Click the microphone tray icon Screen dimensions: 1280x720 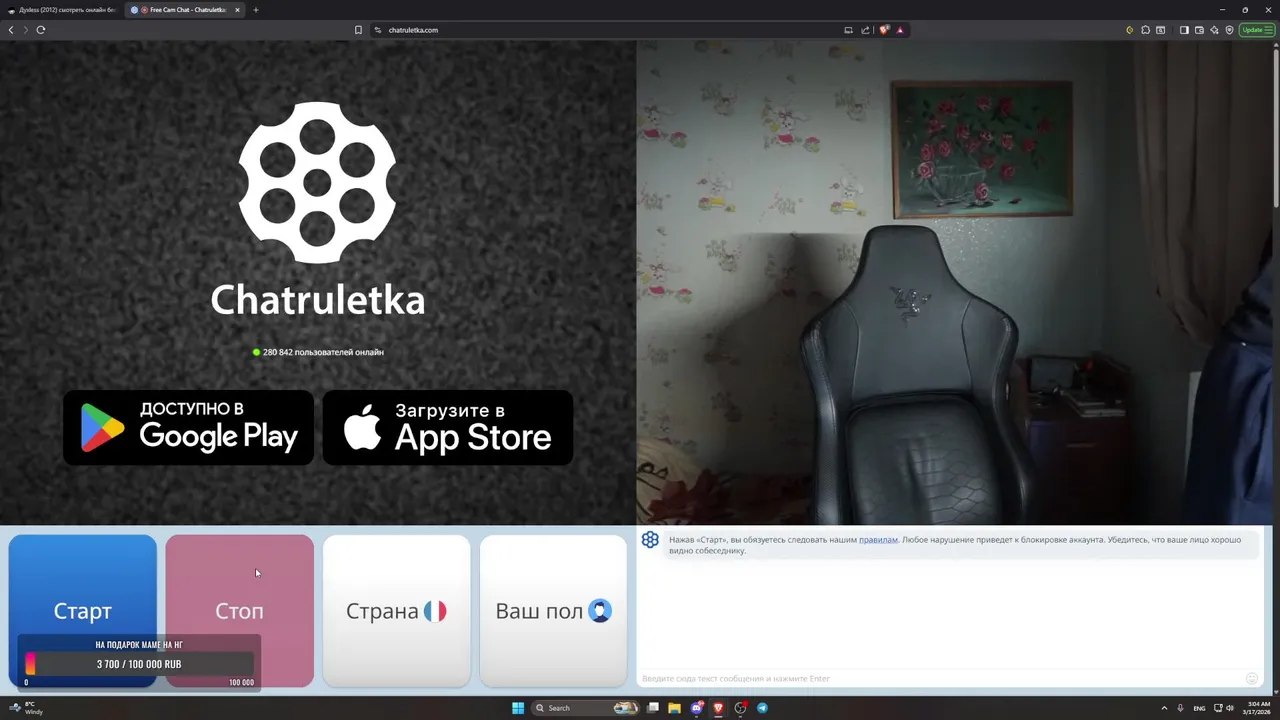point(1181,708)
